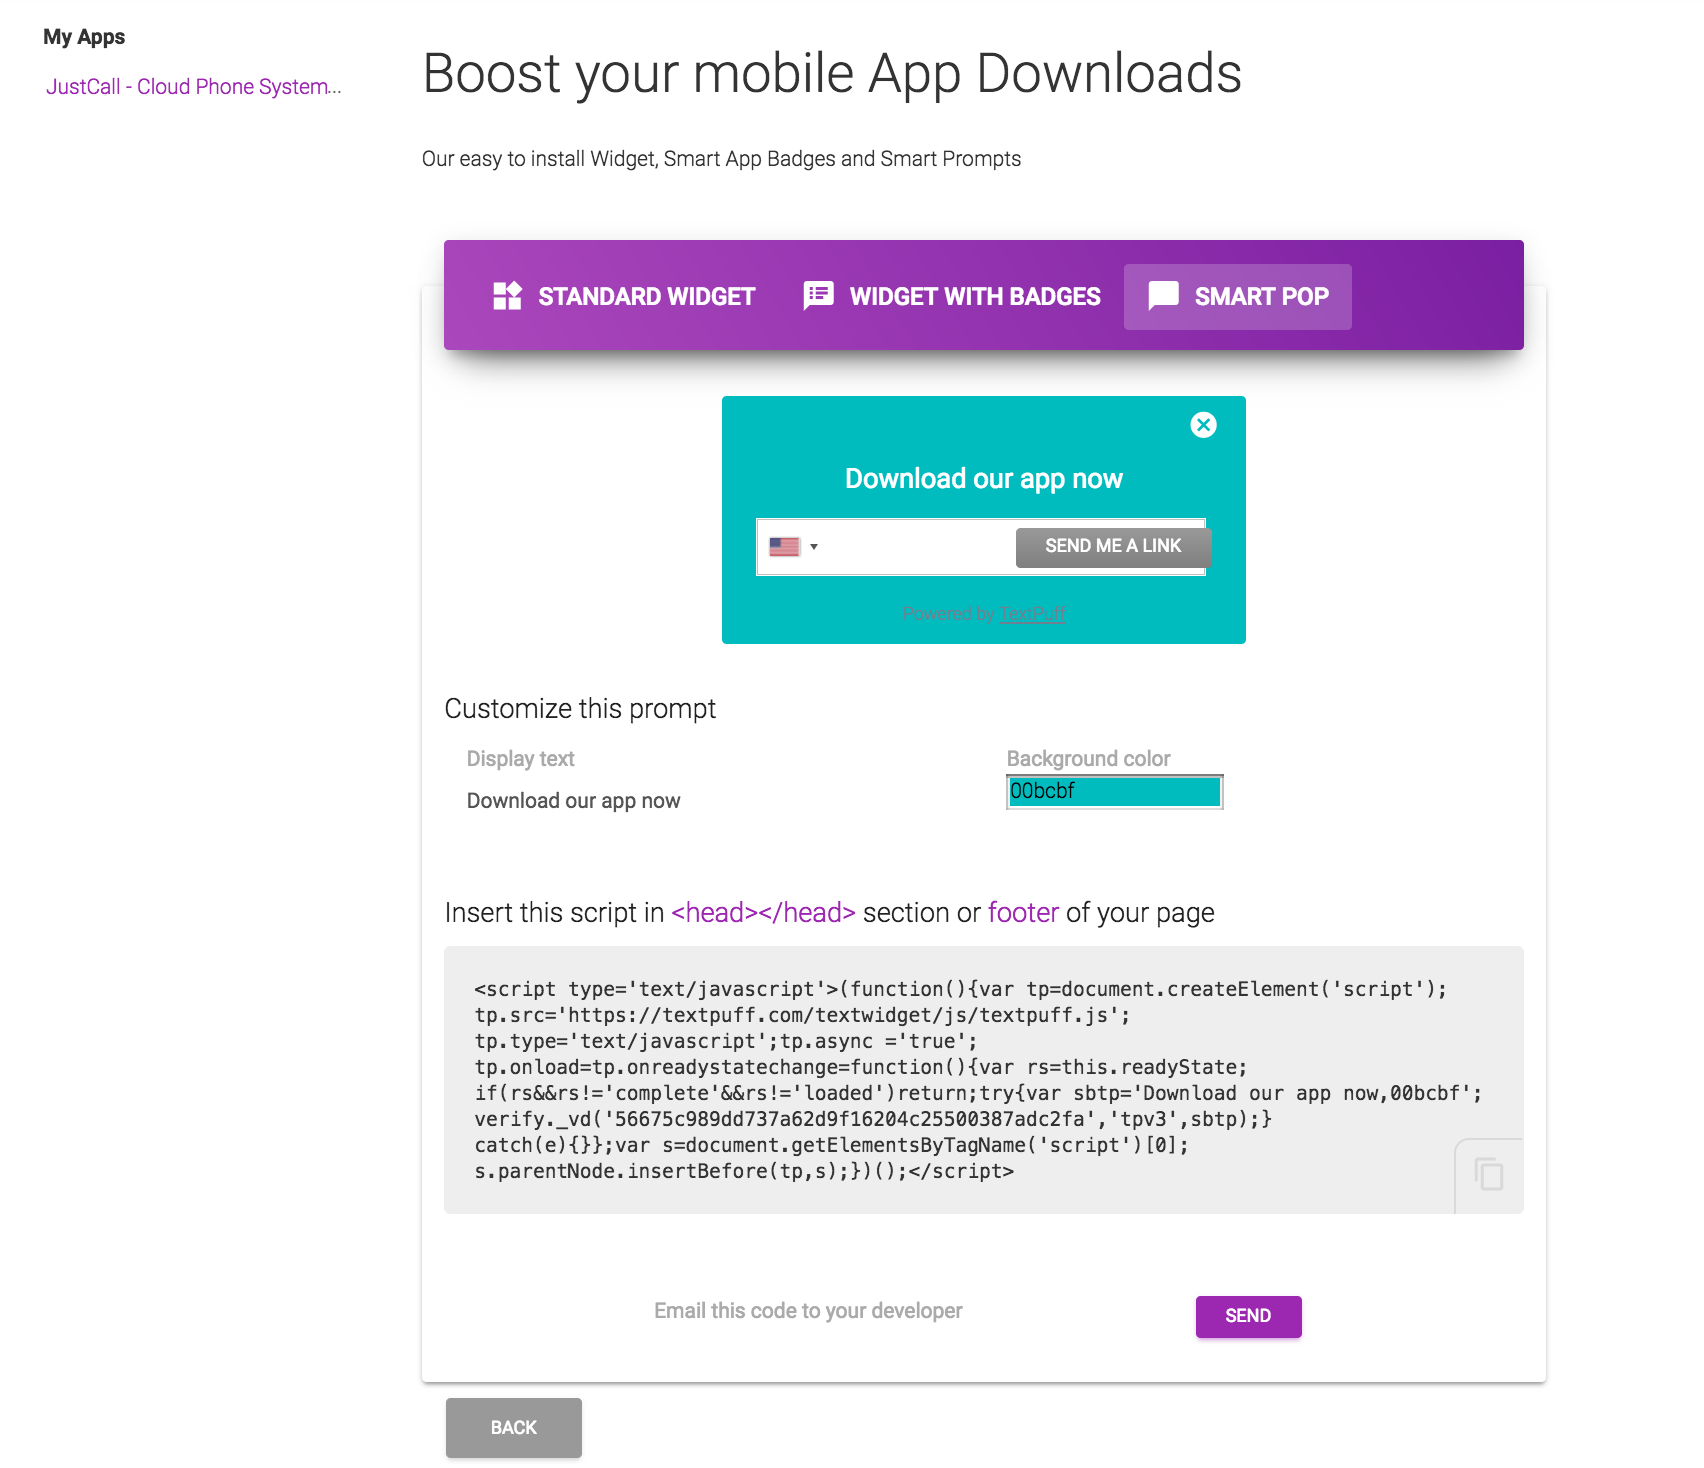Viewport: 1704px width, 1468px height.
Task: Close the Download our app prompt
Action: [x=1203, y=425]
